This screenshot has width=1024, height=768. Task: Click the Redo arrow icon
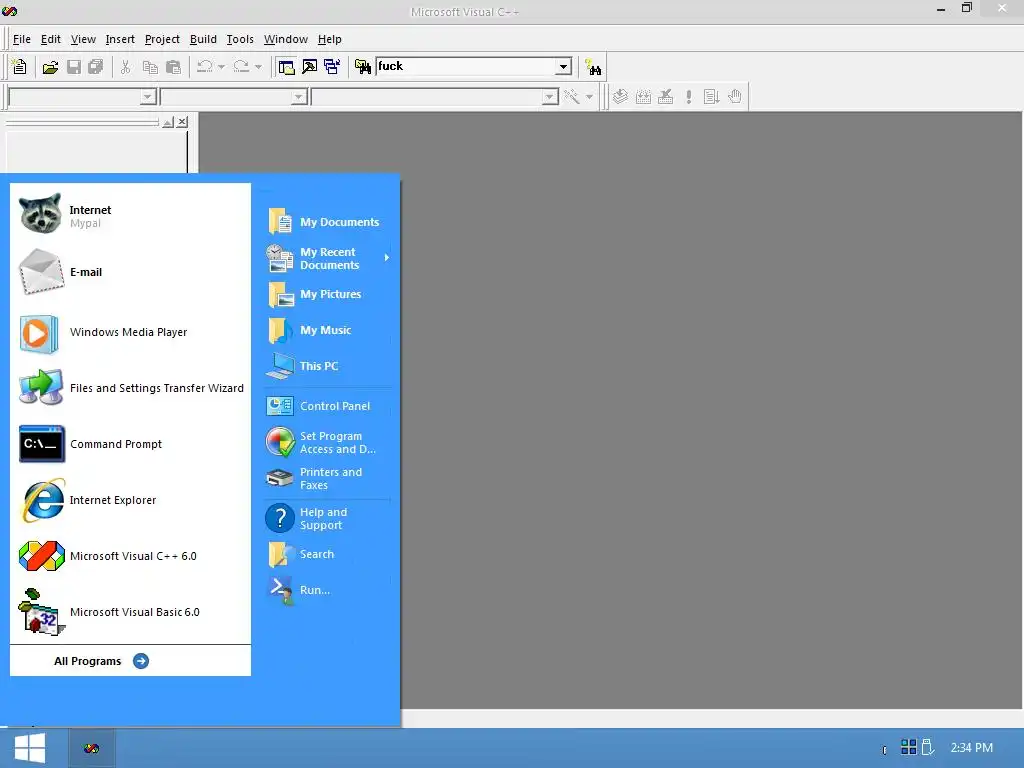tap(241, 67)
